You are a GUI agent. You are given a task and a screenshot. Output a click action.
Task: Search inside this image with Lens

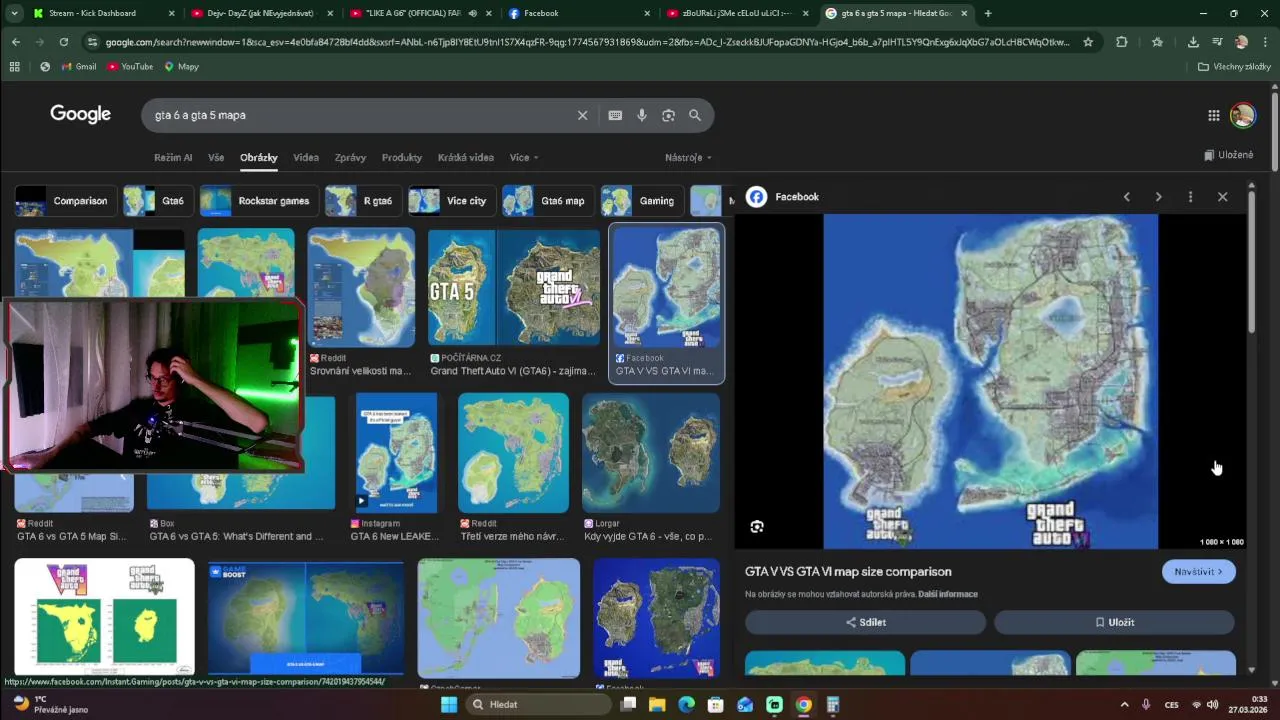point(757,527)
